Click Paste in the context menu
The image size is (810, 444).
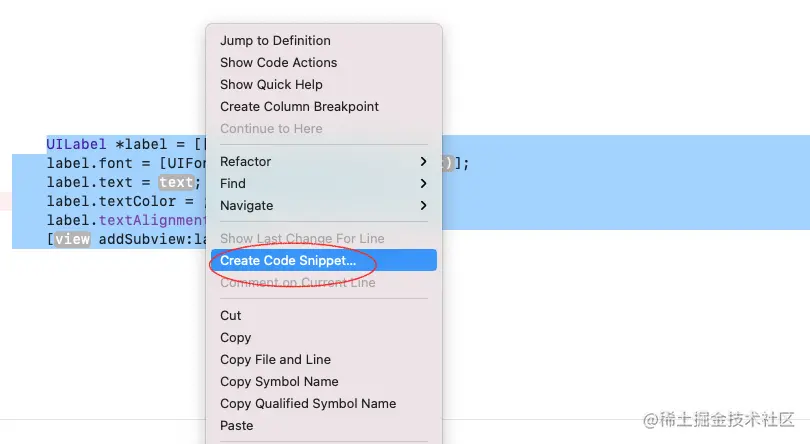(x=237, y=426)
